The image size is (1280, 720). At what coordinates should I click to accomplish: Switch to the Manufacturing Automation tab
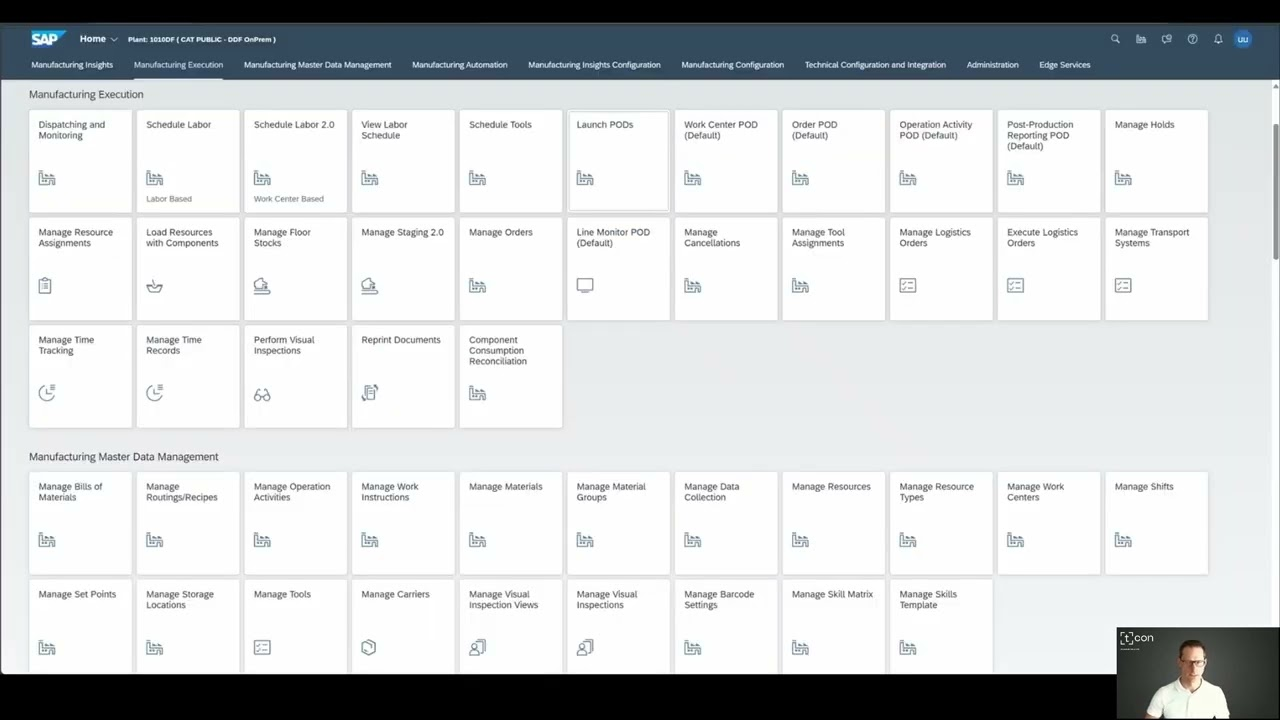(459, 65)
